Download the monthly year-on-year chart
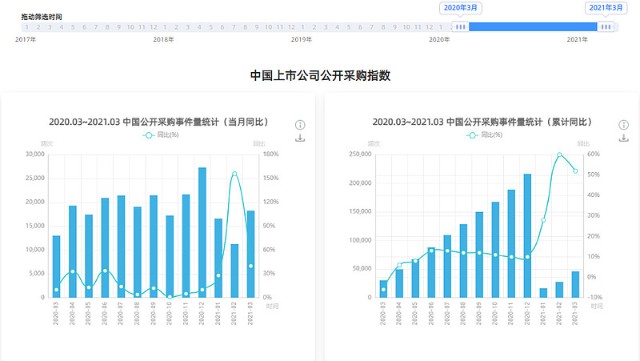 pyautogui.click(x=300, y=138)
